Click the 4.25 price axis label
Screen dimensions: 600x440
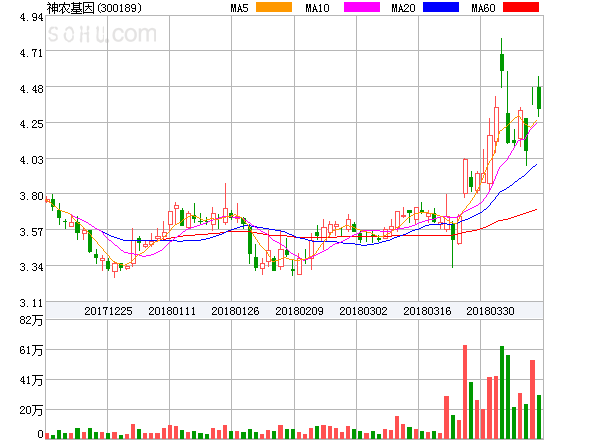(31, 124)
